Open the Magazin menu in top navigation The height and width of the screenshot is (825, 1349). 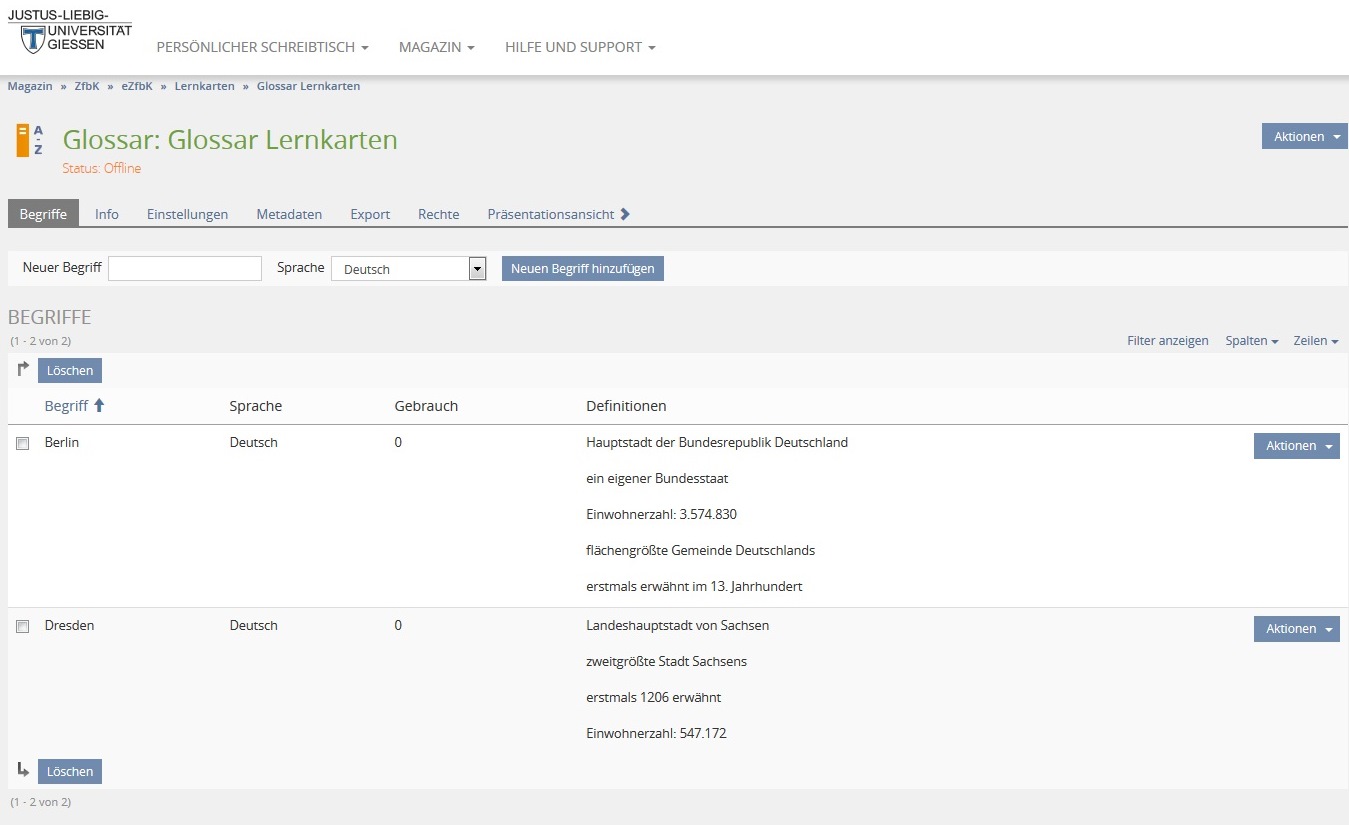436,47
